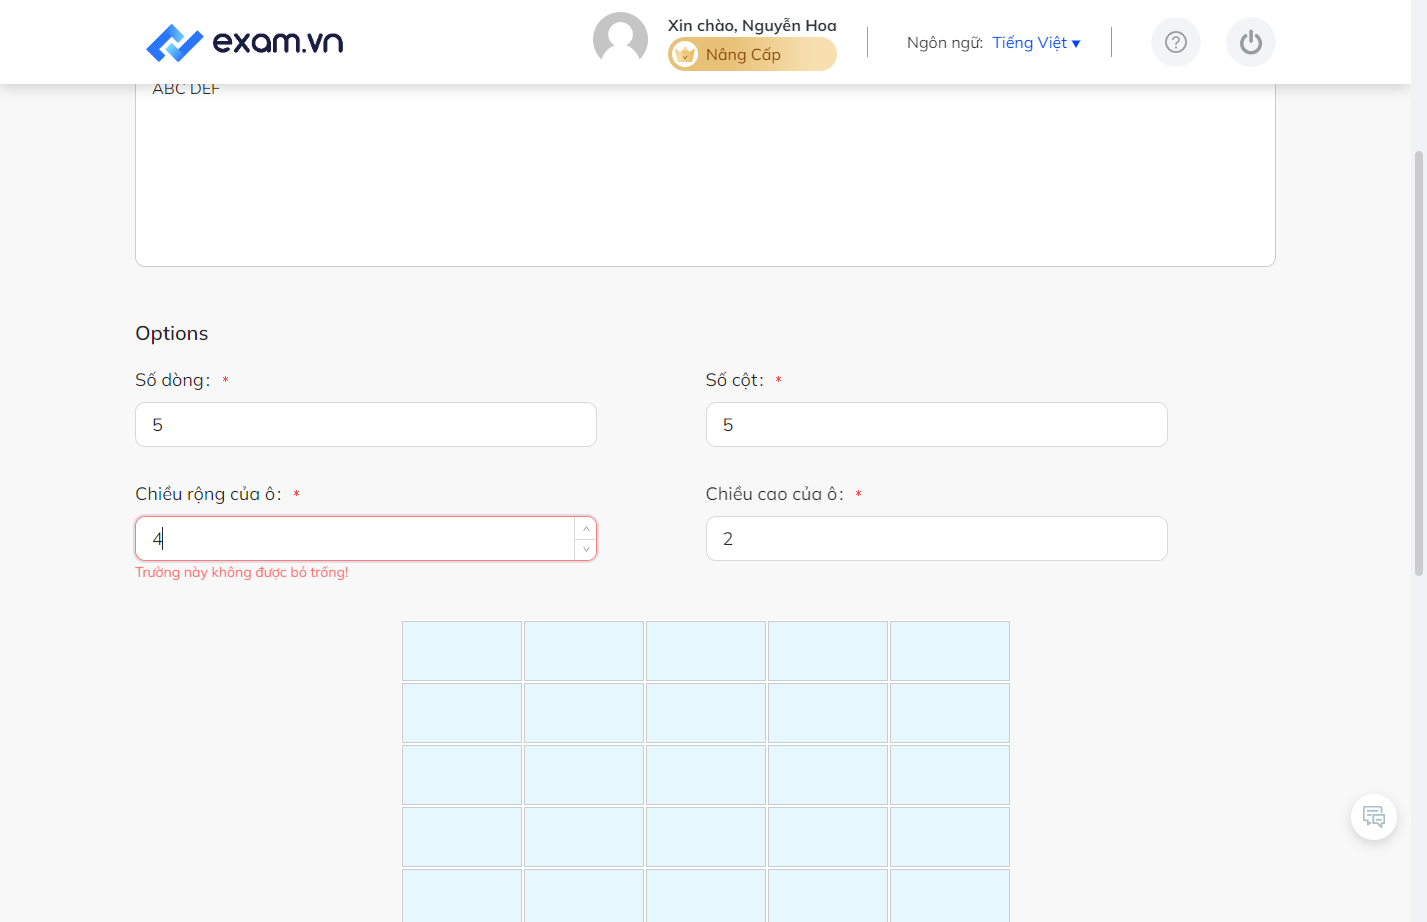Viewport: 1427px width, 922px height.
Task: Click the power logout icon
Action: click(x=1251, y=42)
